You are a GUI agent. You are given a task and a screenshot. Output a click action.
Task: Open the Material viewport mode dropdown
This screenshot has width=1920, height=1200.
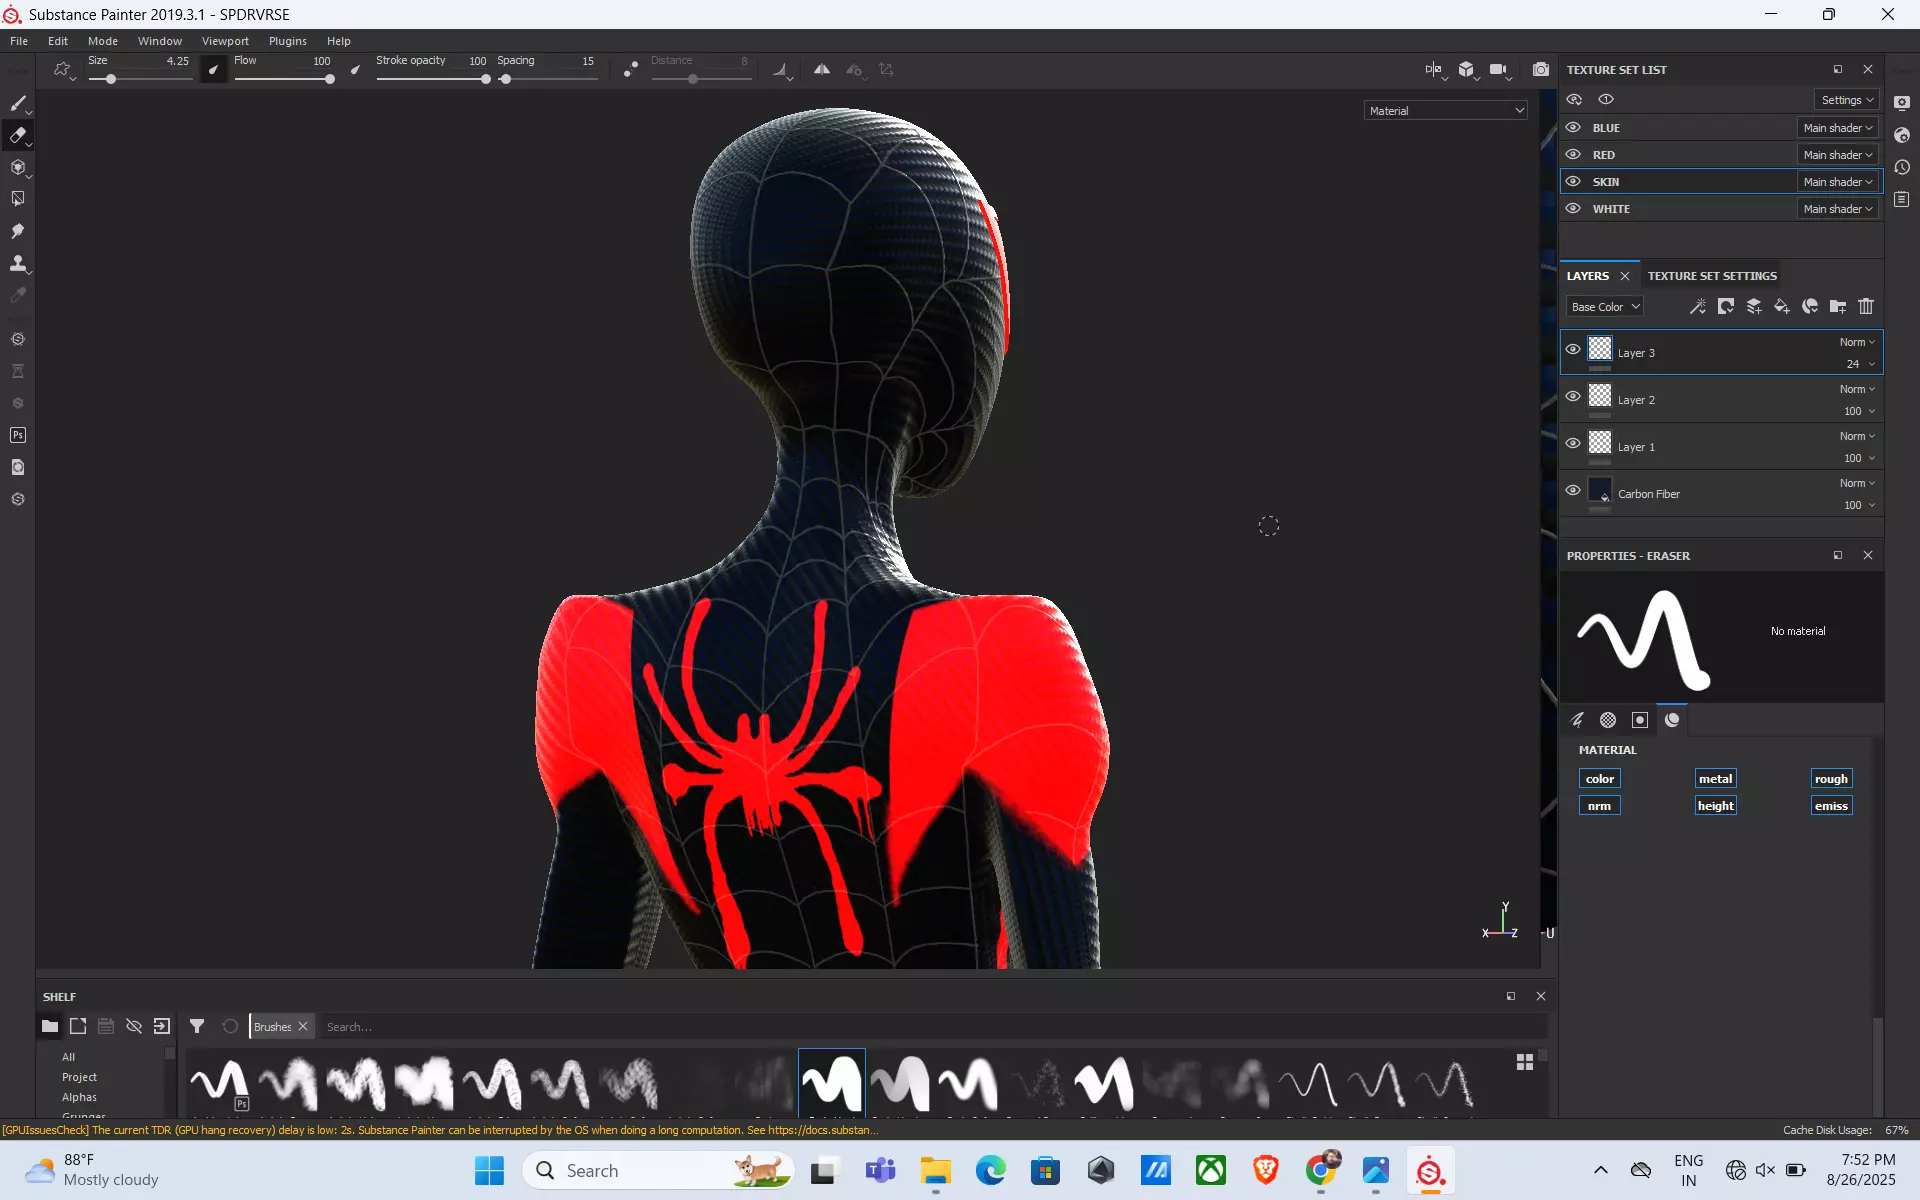click(x=1446, y=111)
